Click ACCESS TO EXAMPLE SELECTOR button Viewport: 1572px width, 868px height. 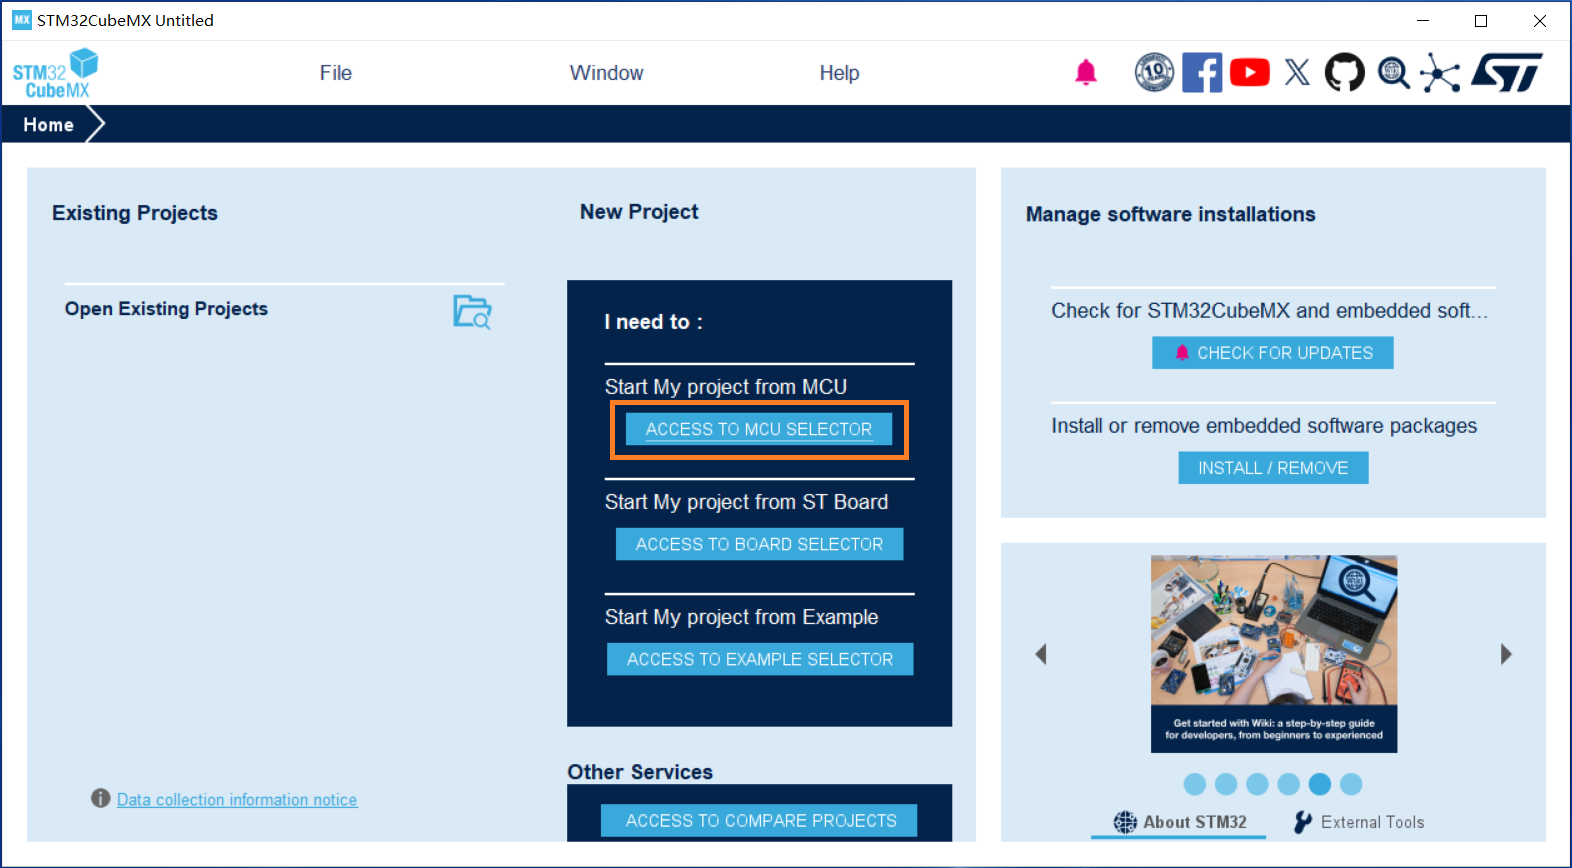click(x=760, y=659)
